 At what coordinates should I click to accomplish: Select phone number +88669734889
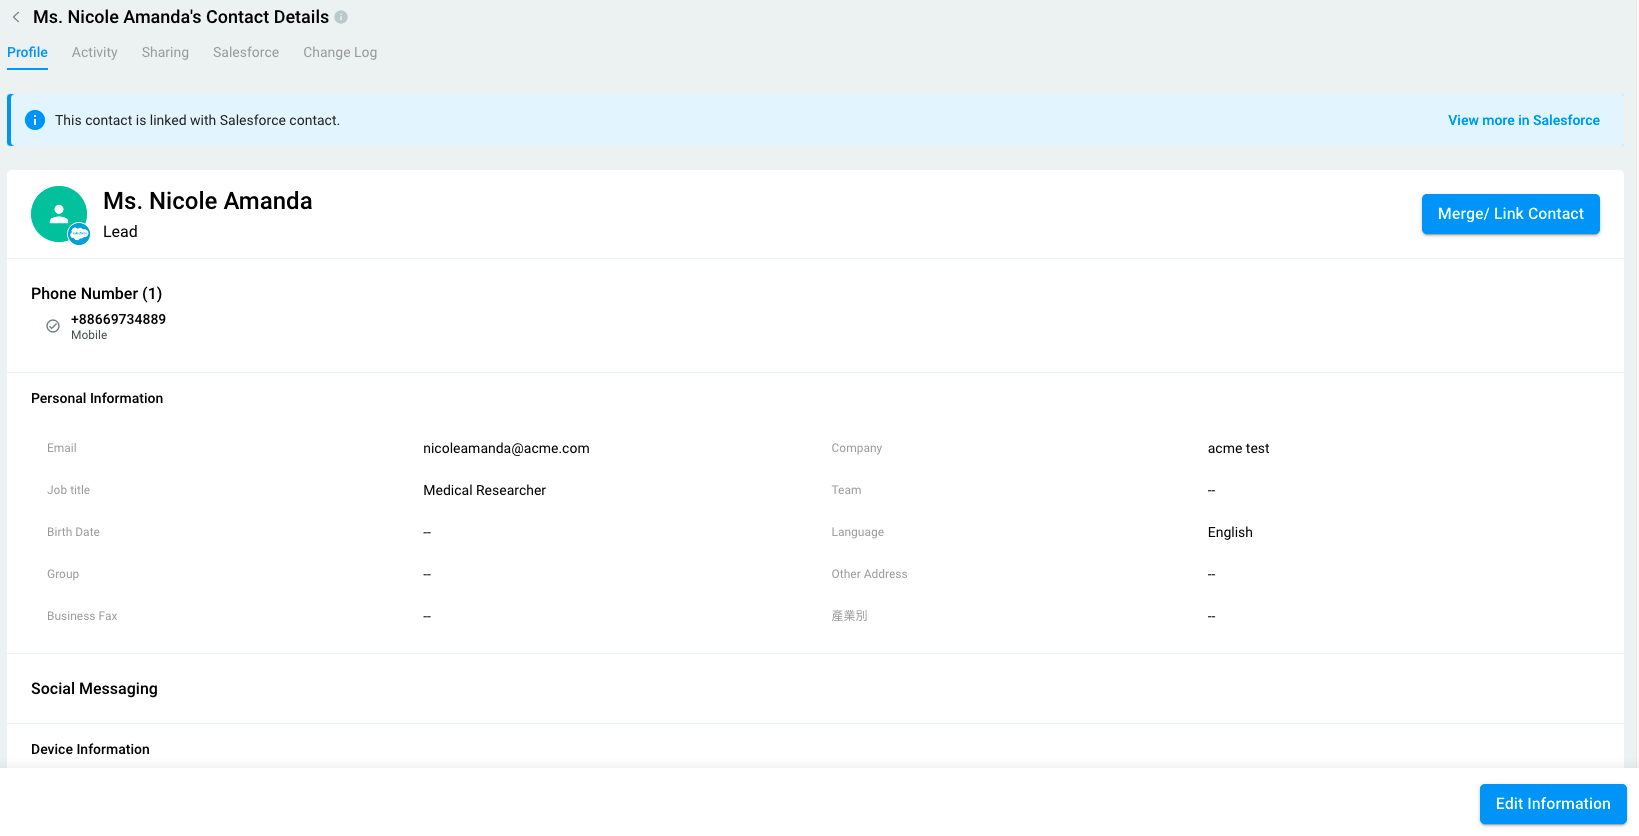click(118, 319)
